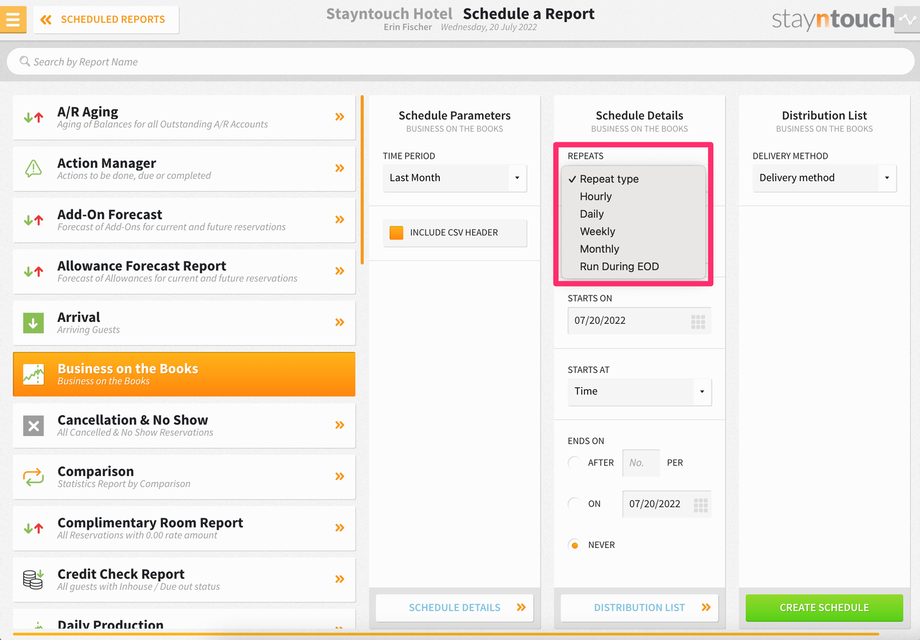Expand Cancellation & No Show chevron
Screen dimensions: 920x640
pos(339,425)
